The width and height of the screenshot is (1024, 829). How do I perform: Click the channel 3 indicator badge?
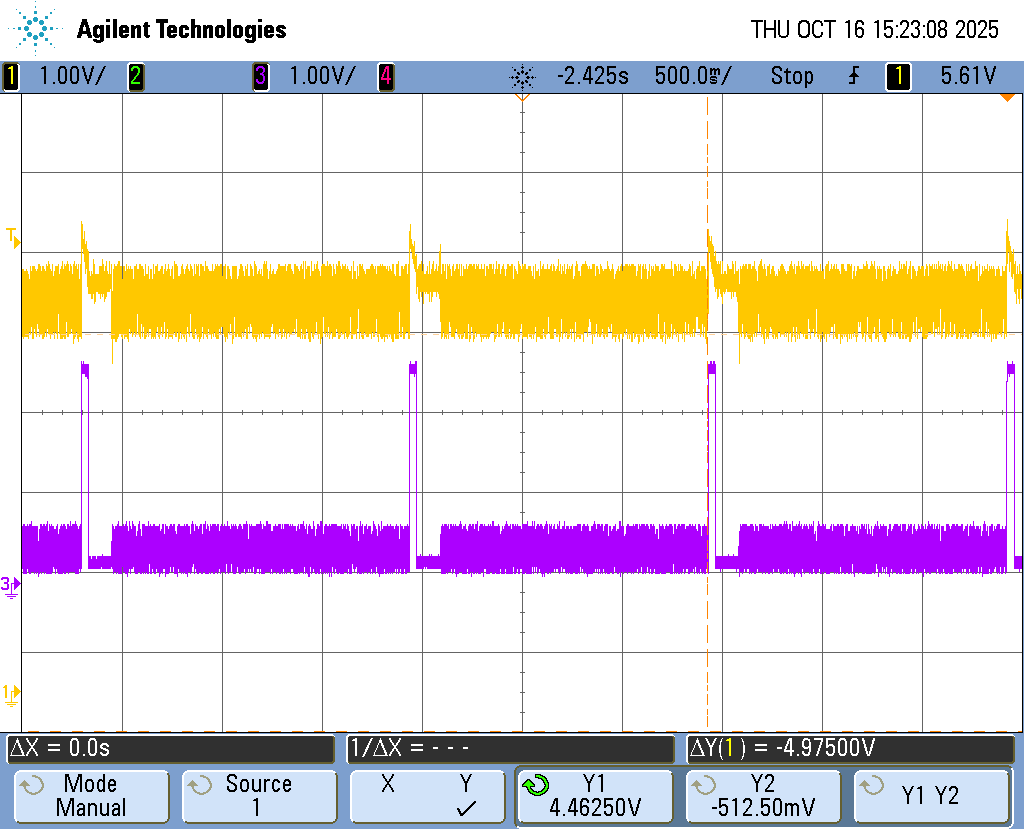click(x=261, y=76)
